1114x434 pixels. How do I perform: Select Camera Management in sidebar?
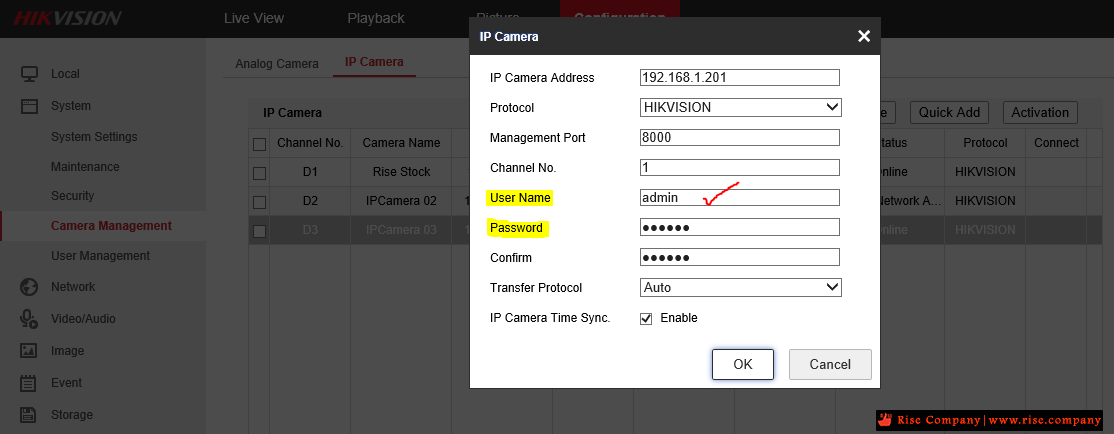pyautogui.click(x=112, y=226)
